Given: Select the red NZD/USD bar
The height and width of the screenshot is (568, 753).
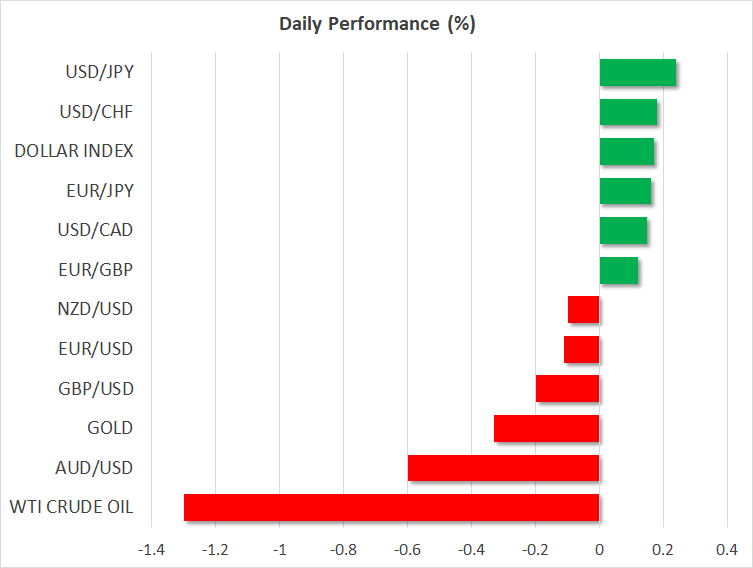Looking at the screenshot, I should (583, 310).
